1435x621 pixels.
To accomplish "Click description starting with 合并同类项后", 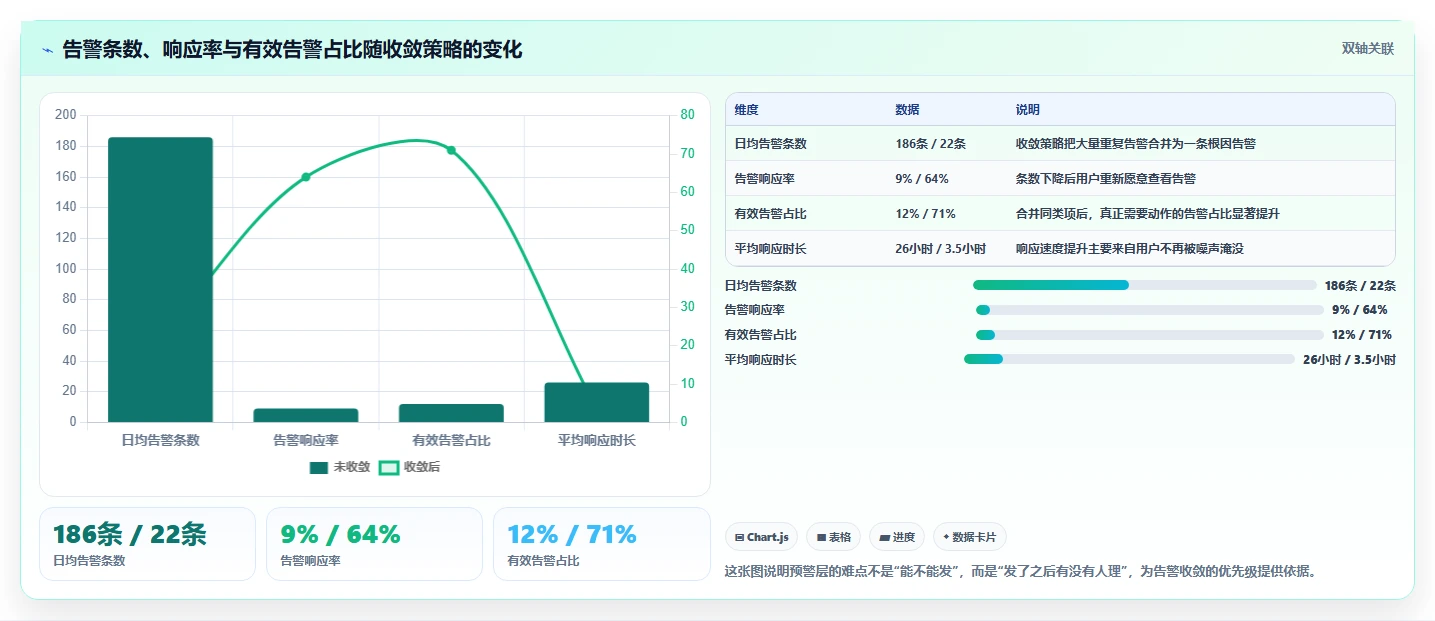I will click(x=1147, y=214).
